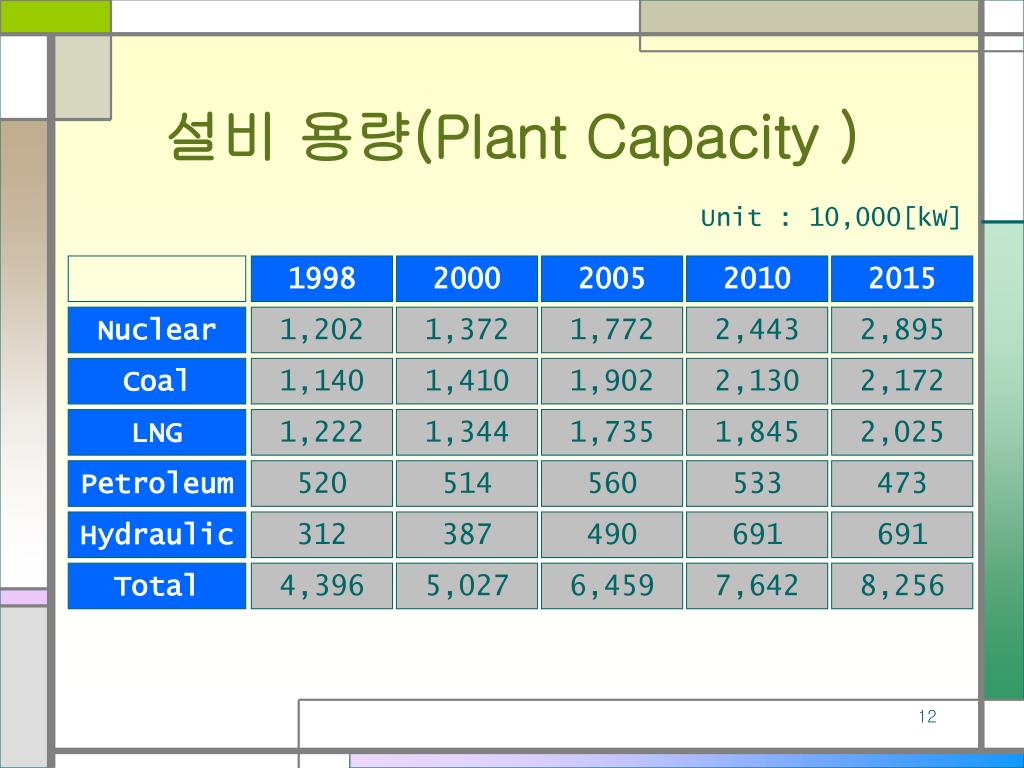Select Coal 2005 value 1,902

[612, 381]
